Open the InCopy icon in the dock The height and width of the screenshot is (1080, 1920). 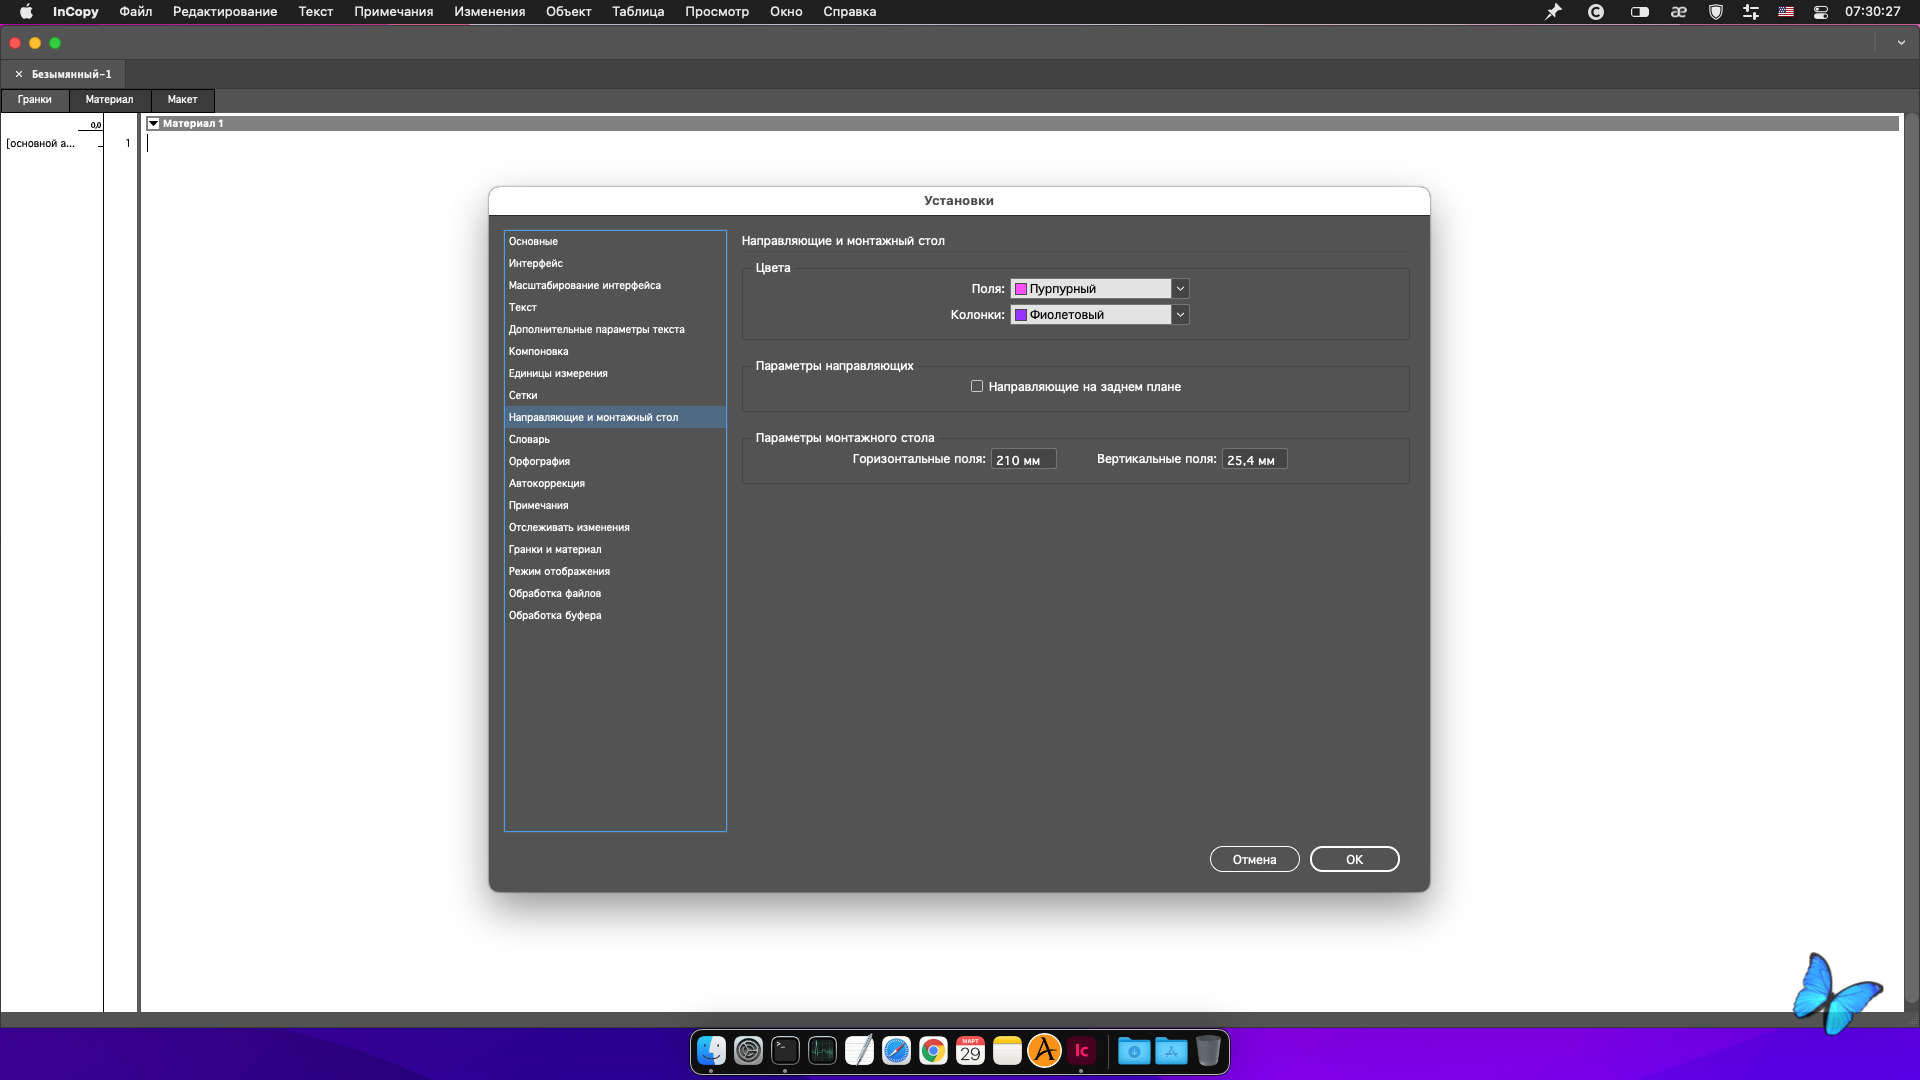click(x=1081, y=1051)
